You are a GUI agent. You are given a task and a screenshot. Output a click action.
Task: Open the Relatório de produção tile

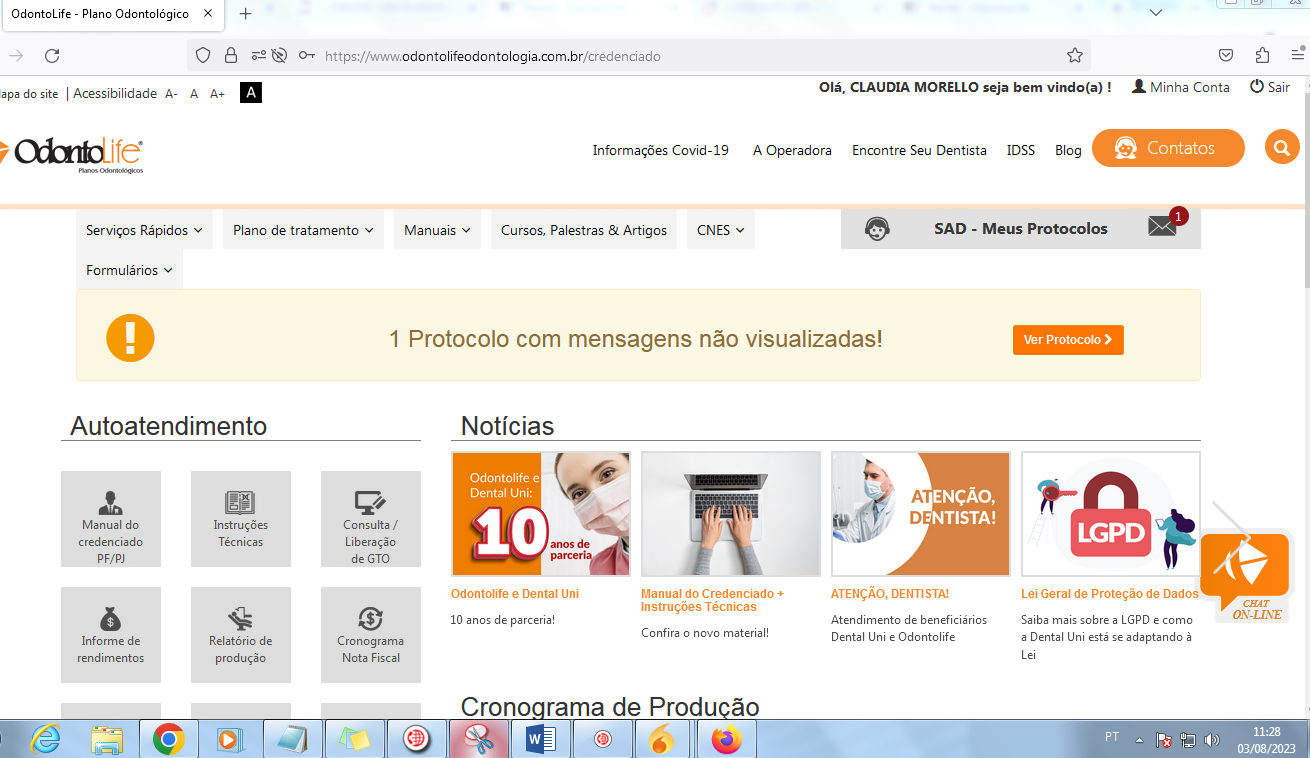(241, 635)
